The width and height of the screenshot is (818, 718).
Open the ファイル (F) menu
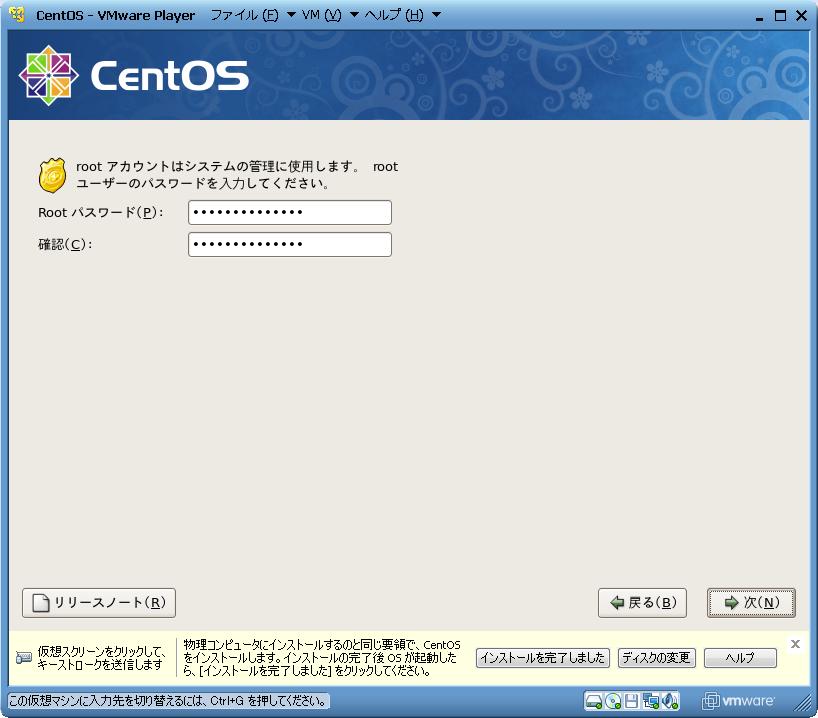tap(244, 15)
